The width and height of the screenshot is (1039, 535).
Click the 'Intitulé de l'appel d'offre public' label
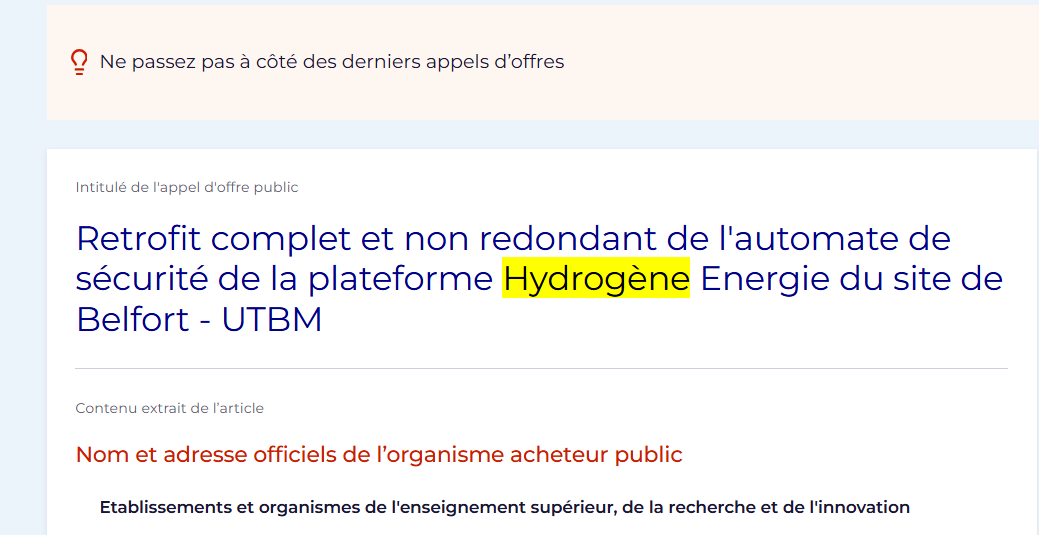(187, 187)
